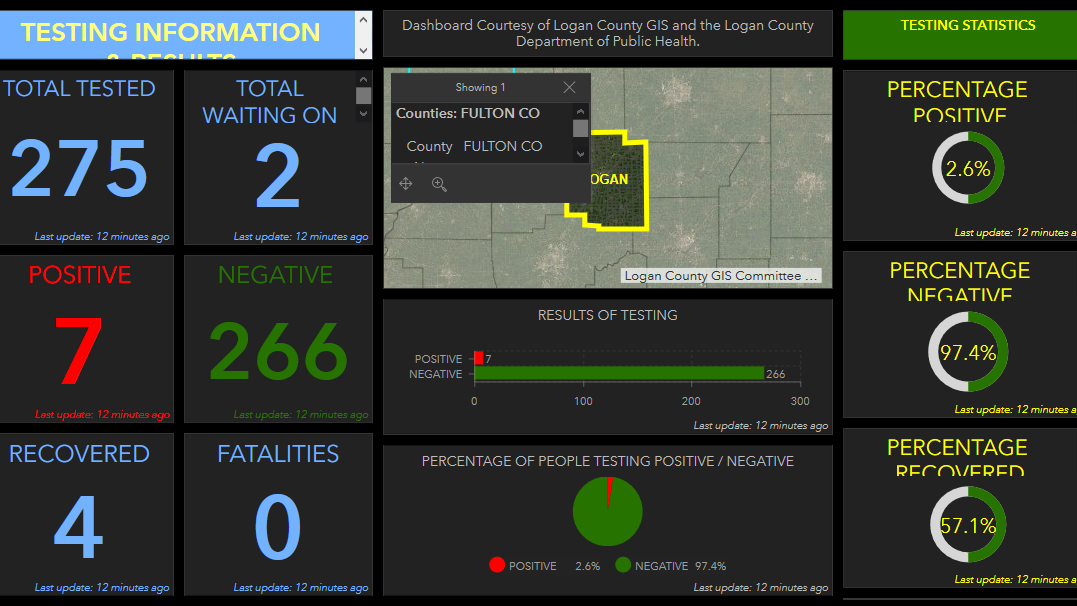Close the Fulton Co map popup
Viewport: 1077px width, 606px height.
click(x=569, y=88)
